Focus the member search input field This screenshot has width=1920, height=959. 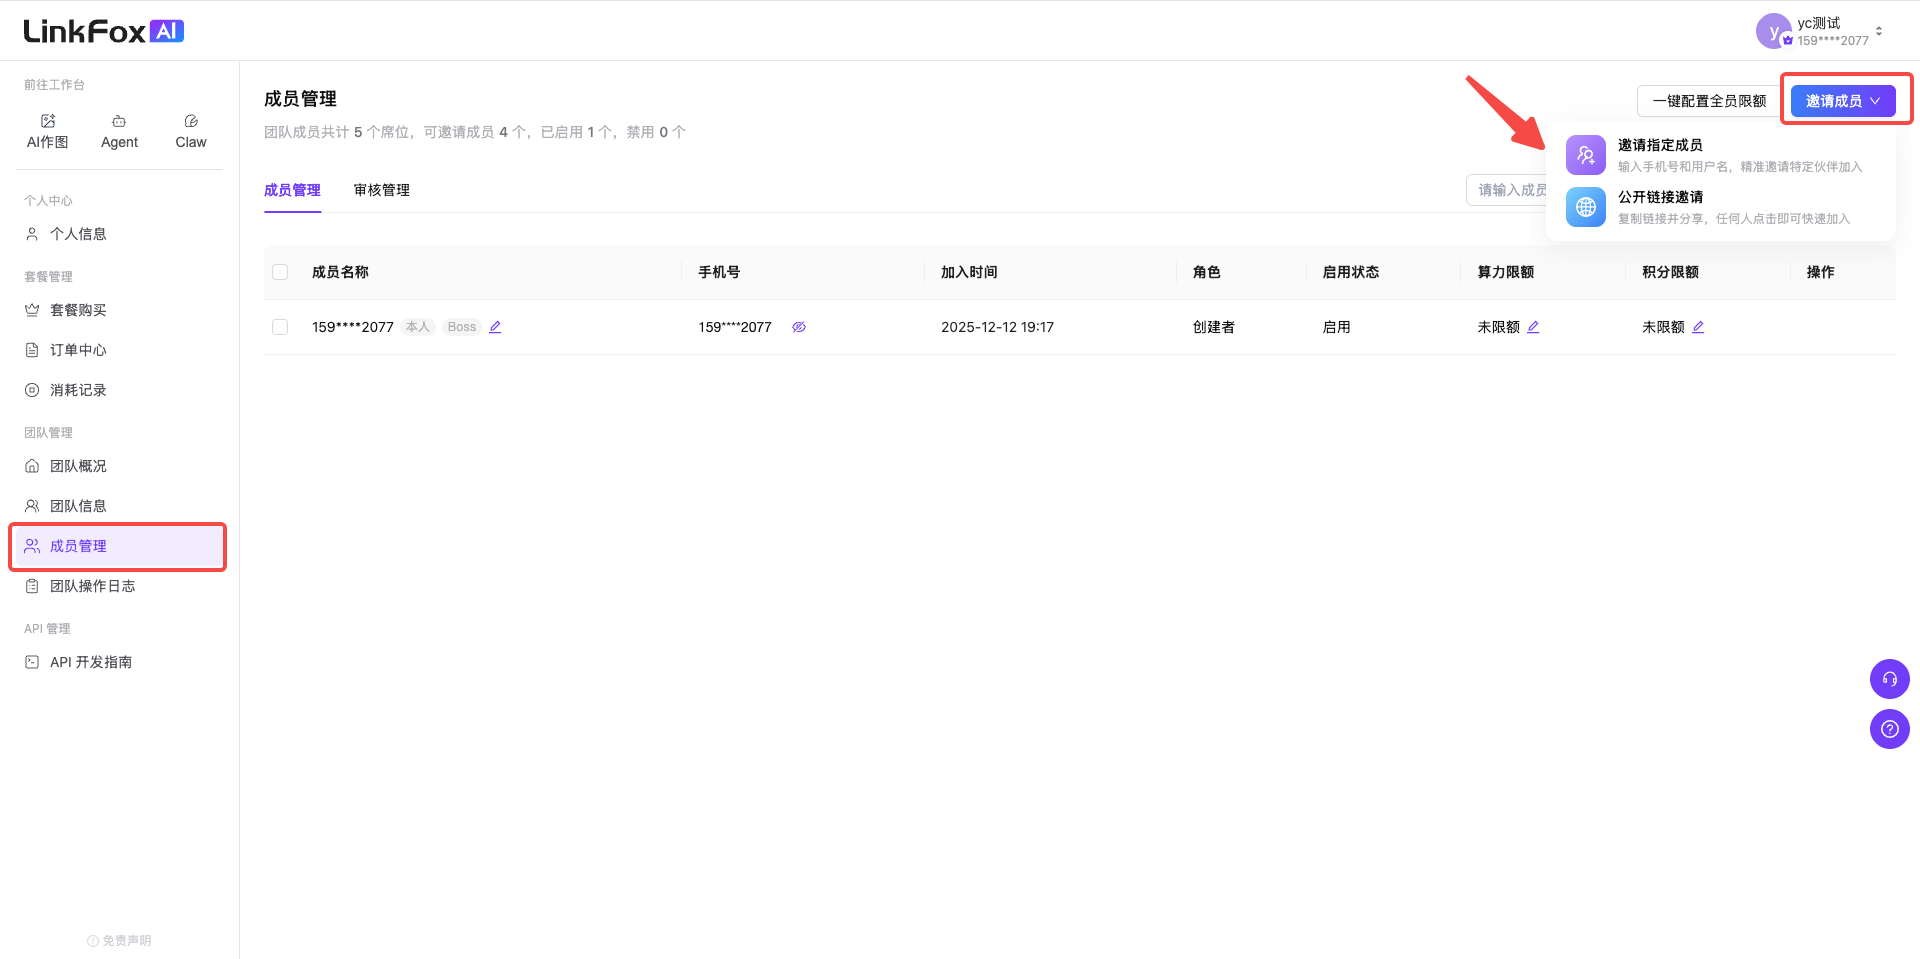click(1508, 190)
